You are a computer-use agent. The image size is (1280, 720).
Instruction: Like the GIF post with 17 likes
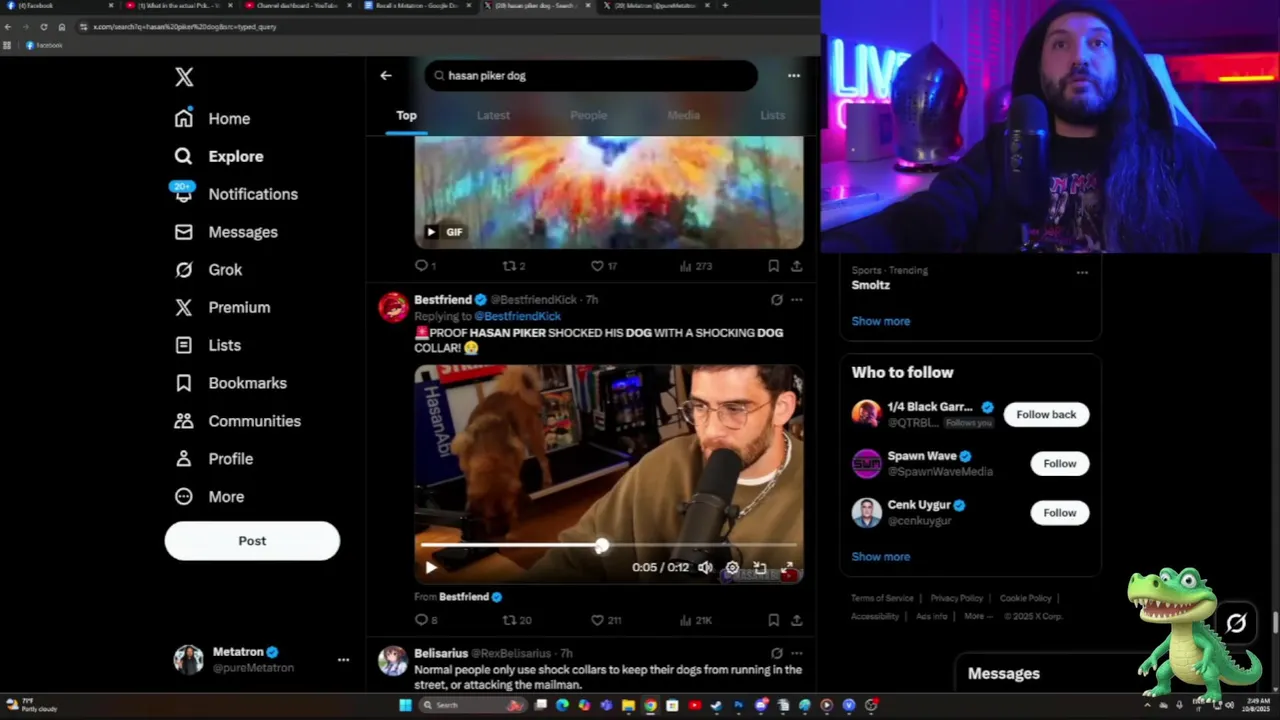click(x=597, y=266)
